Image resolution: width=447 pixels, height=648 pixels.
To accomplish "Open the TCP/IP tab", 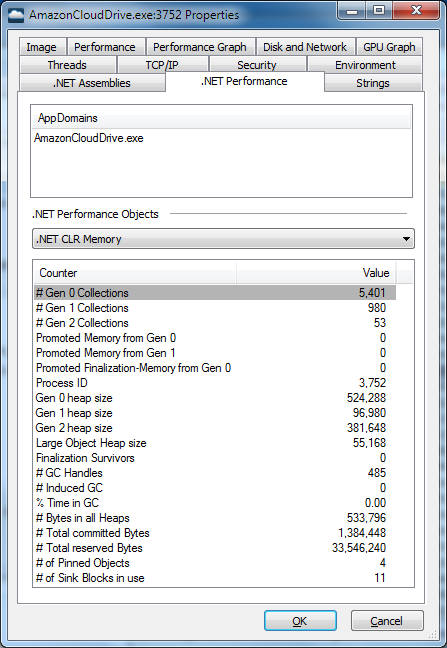I will [162, 65].
